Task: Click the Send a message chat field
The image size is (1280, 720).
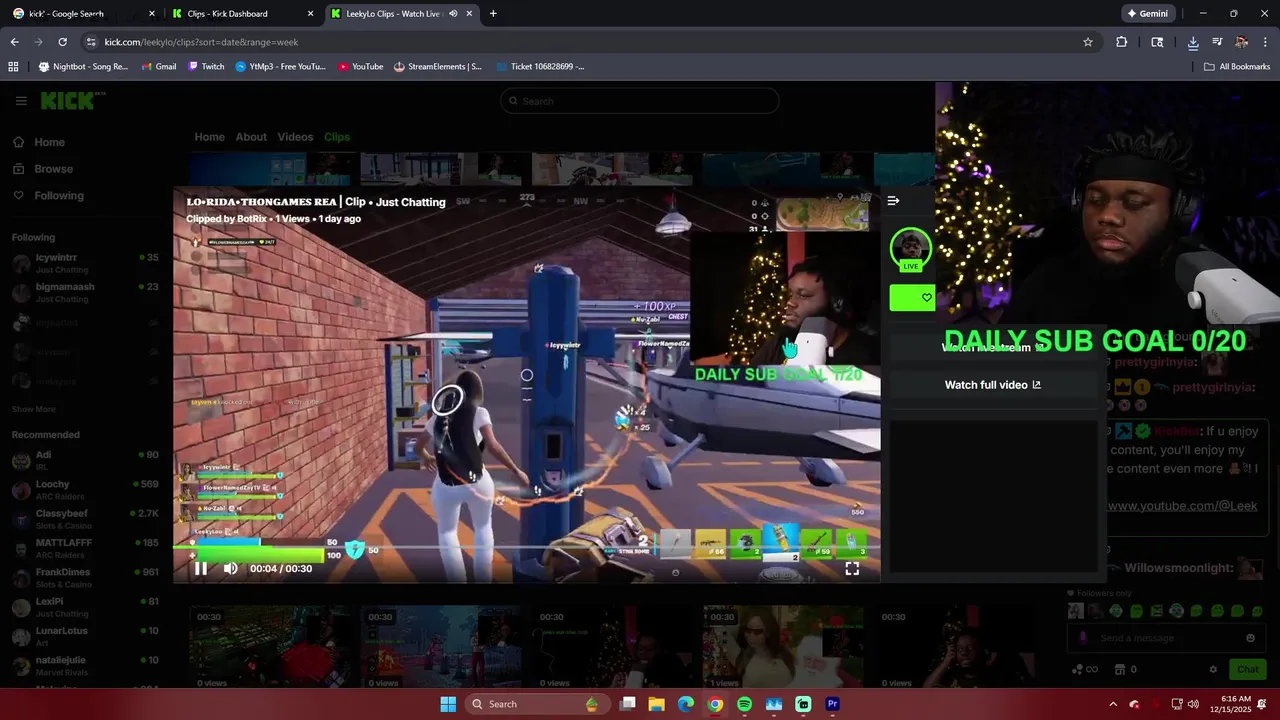Action: tap(1165, 638)
